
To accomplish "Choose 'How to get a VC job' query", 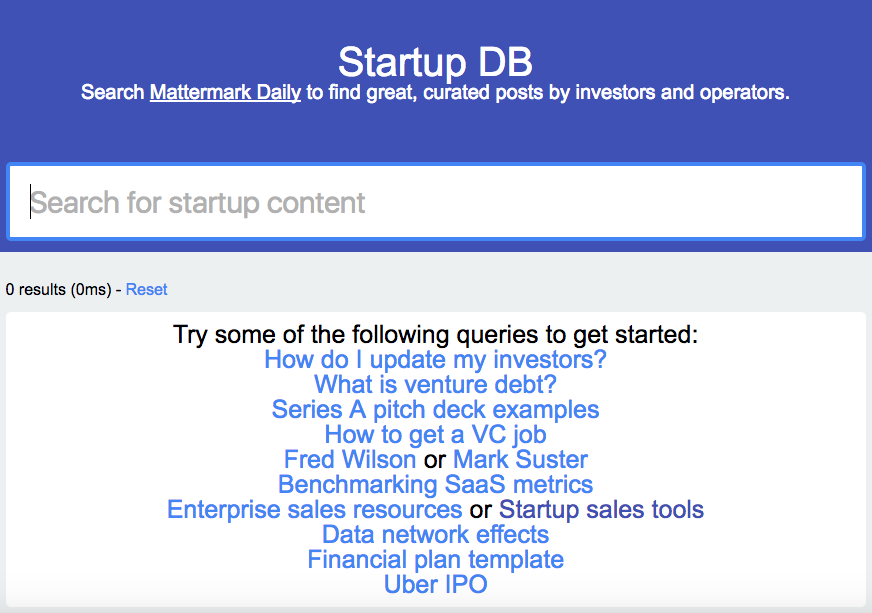I will click(x=435, y=435).
